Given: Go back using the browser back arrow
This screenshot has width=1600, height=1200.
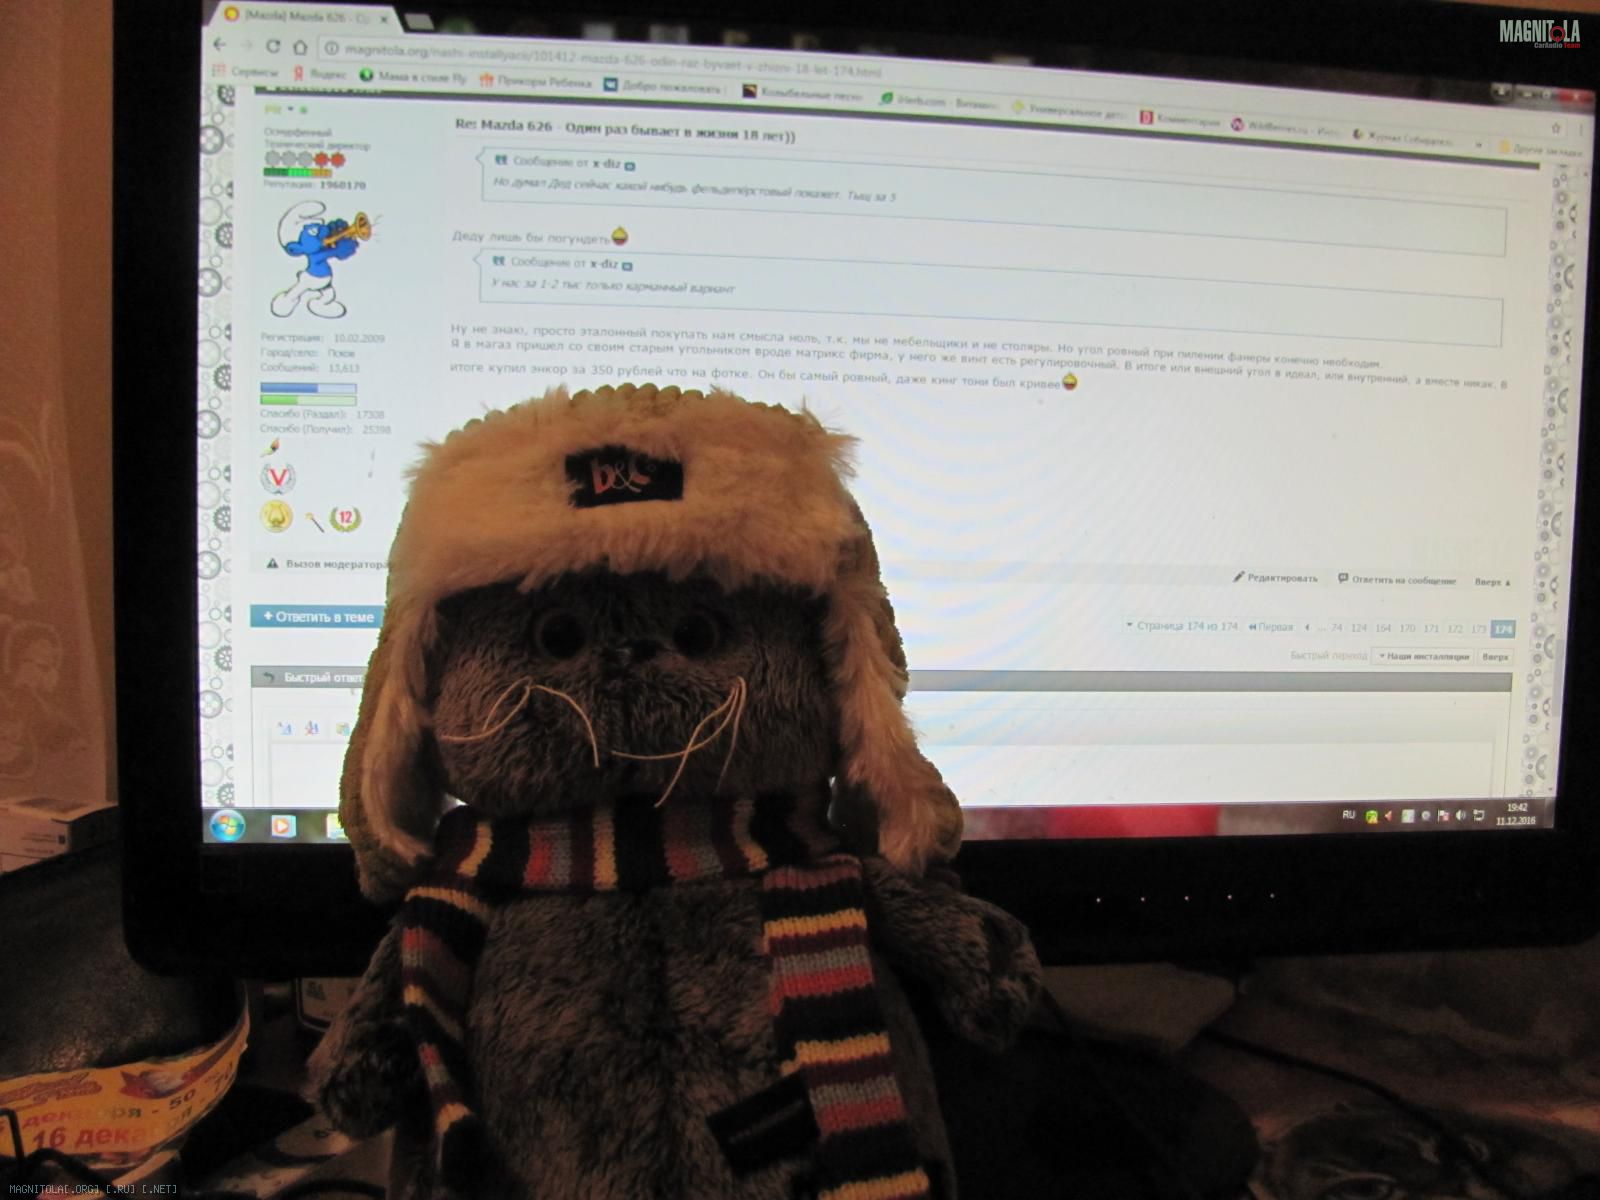Looking at the screenshot, I should pos(220,45).
